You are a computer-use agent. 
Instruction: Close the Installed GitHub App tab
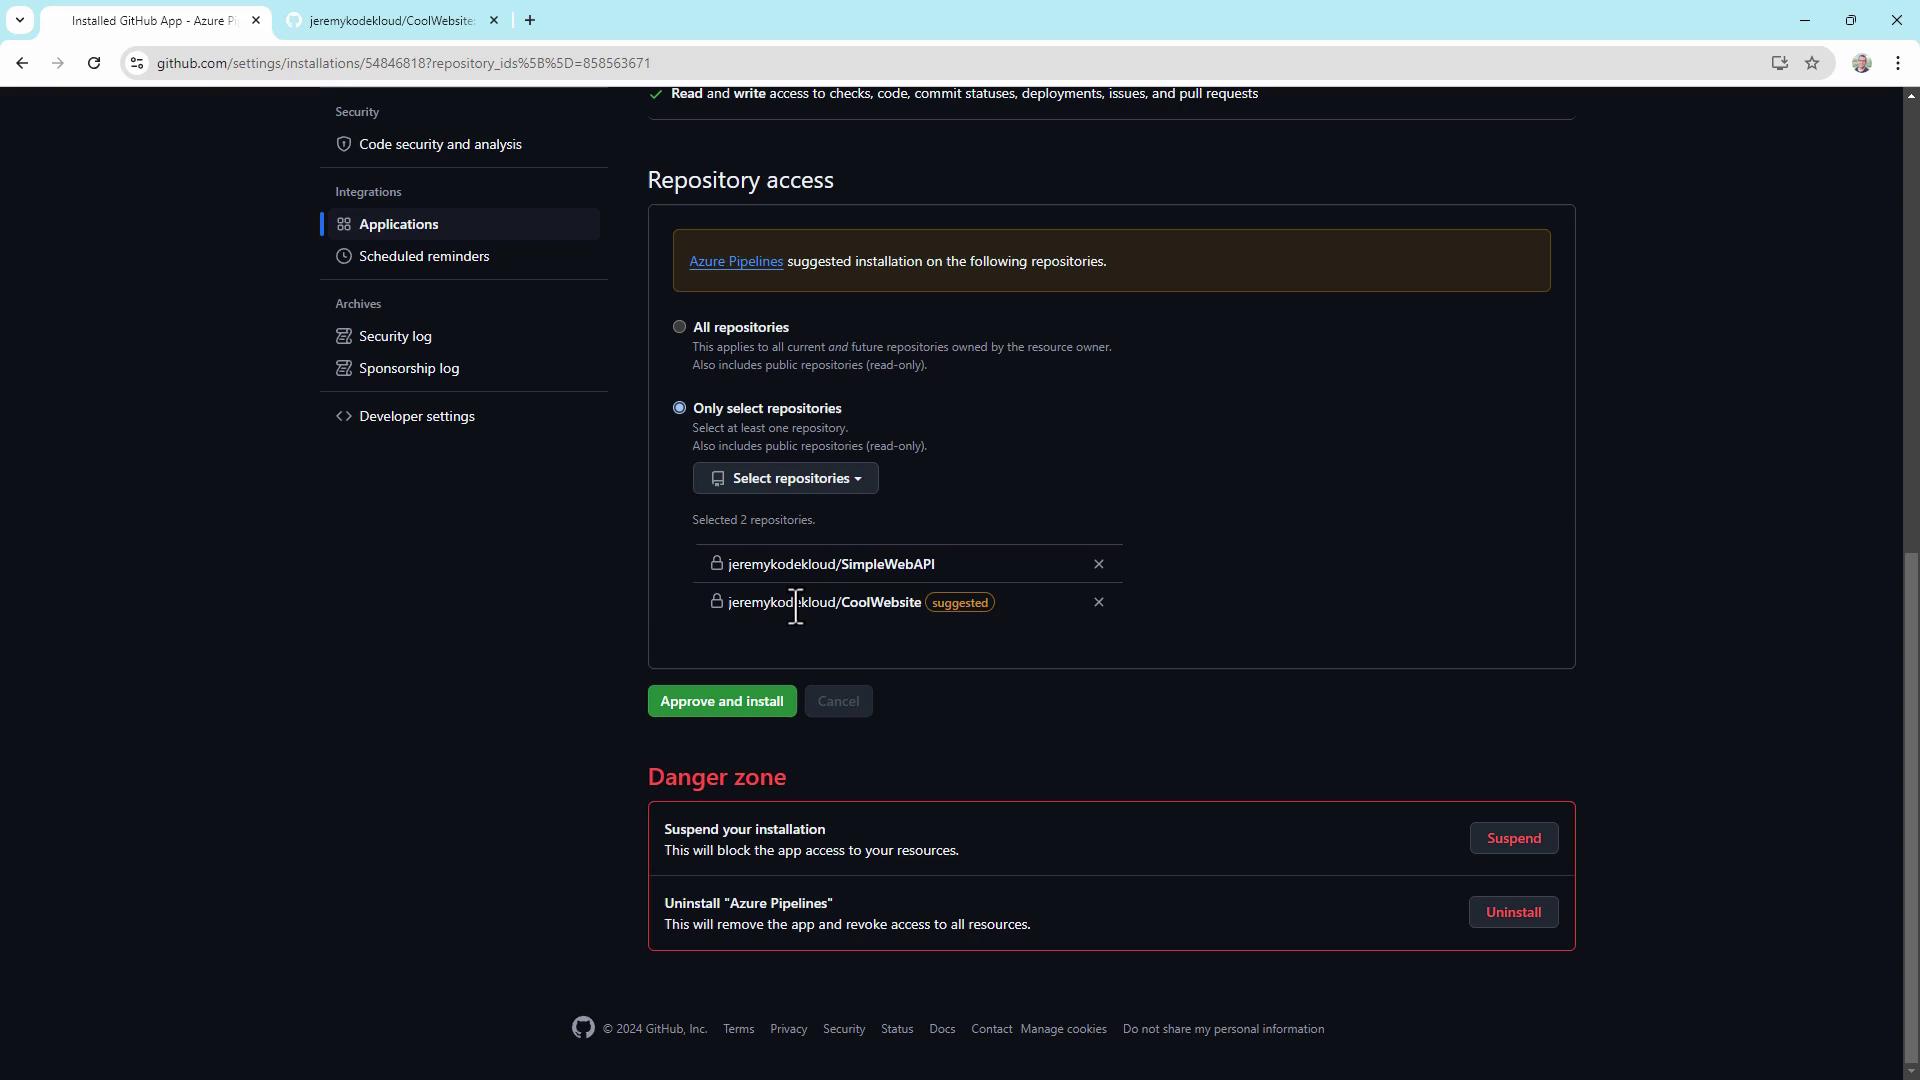[256, 20]
